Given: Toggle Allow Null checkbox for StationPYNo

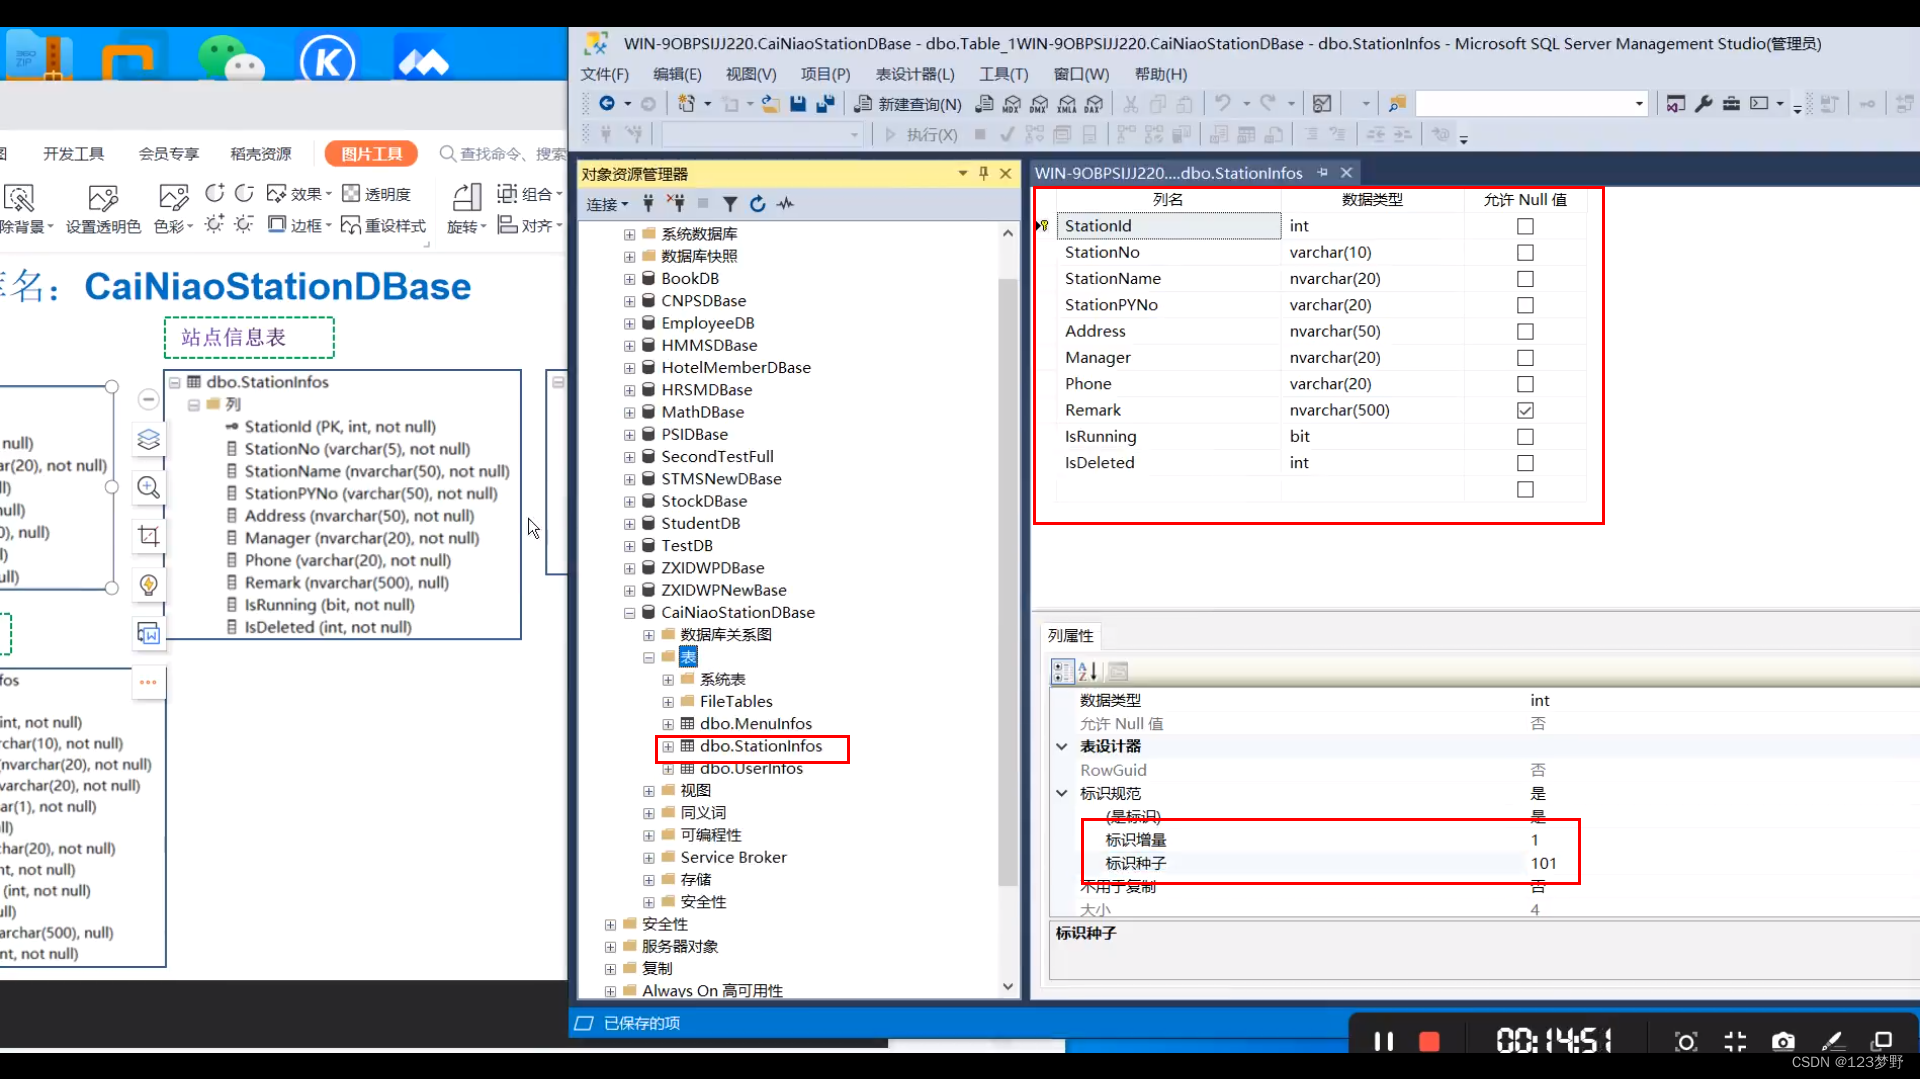Looking at the screenshot, I should (x=1525, y=305).
